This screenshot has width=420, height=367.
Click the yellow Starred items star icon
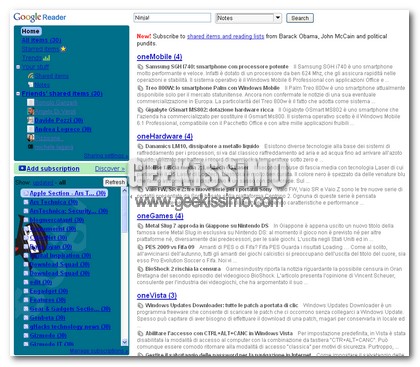coord(63,49)
